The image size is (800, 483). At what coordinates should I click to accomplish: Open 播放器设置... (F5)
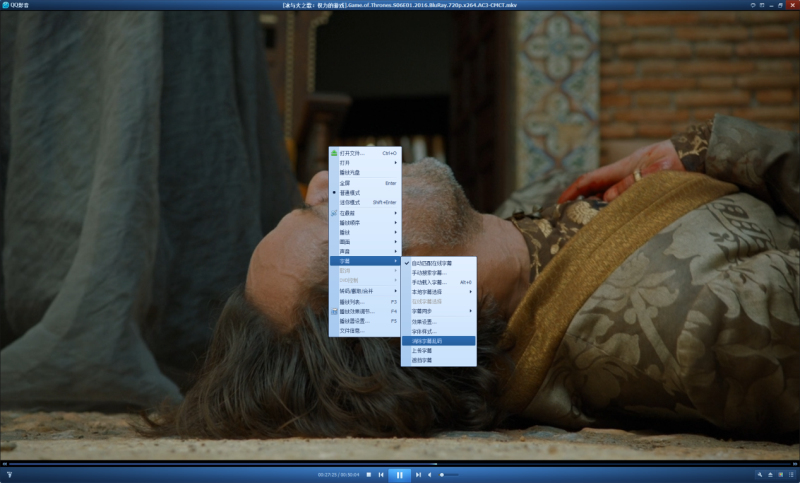[x=365, y=321]
